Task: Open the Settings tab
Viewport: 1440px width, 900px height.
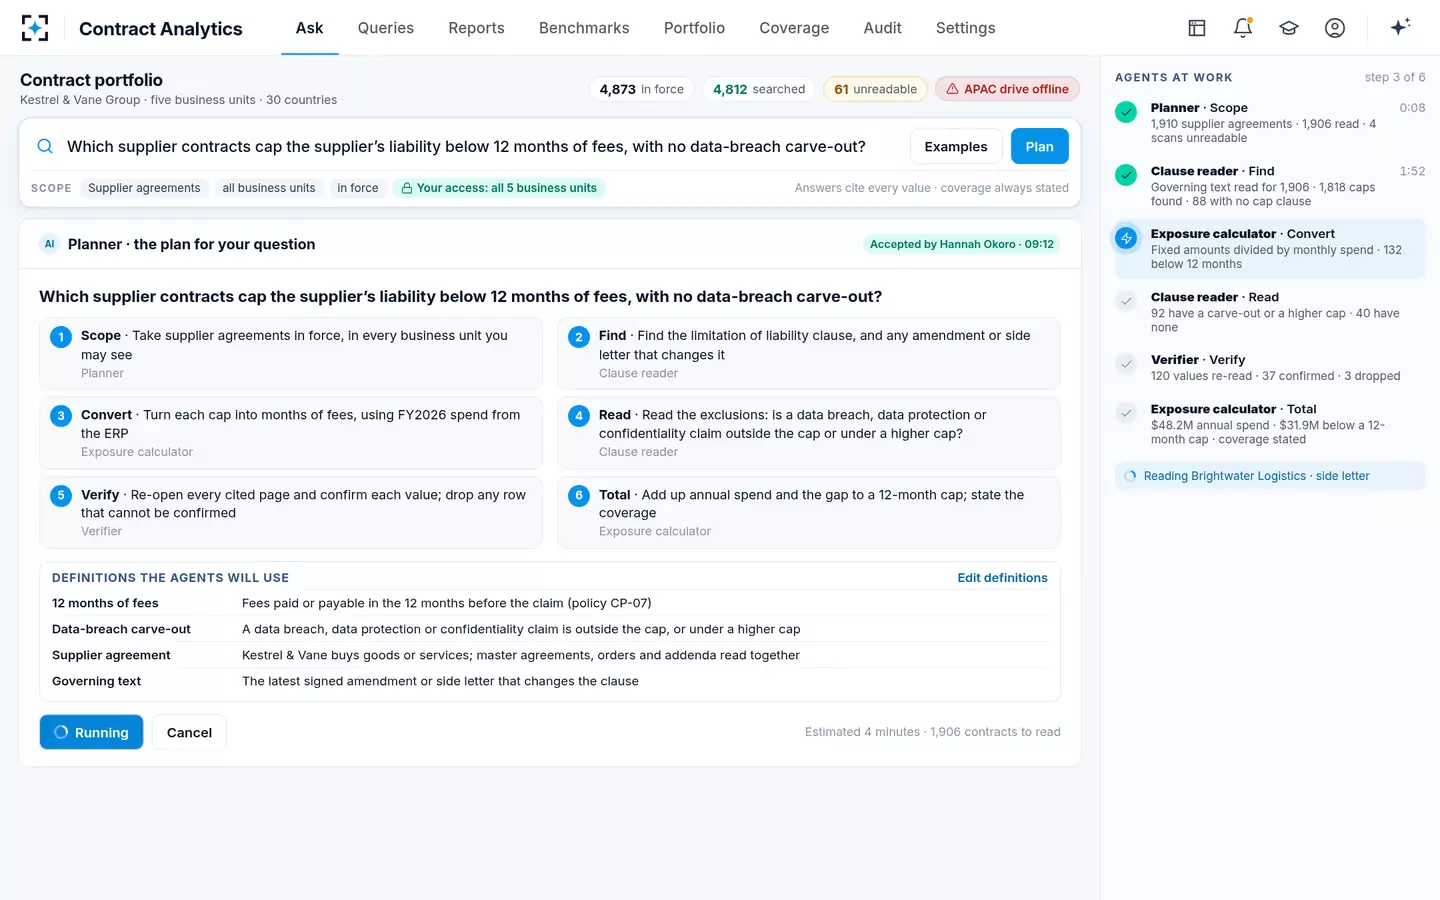Action: coord(966,28)
